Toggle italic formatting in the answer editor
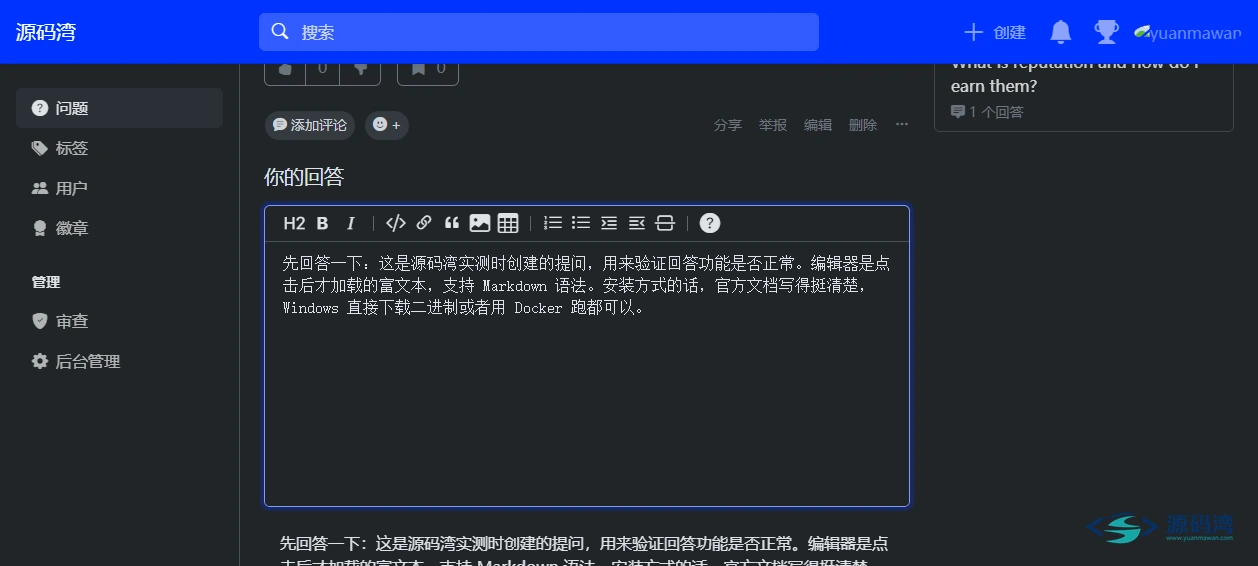This screenshot has width=1258, height=566. pos(350,223)
